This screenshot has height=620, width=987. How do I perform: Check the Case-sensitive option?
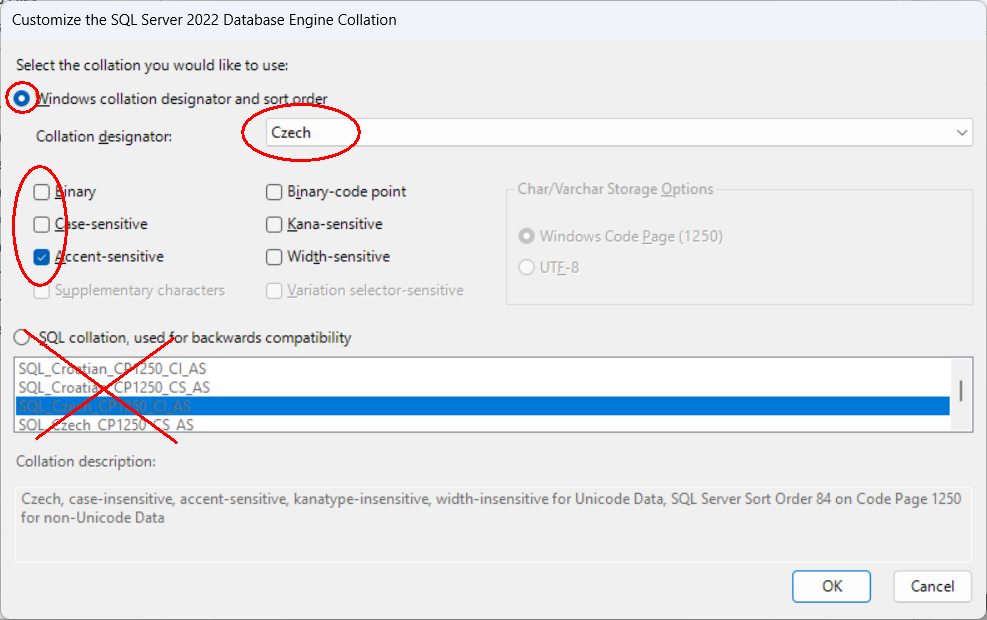coord(42,224)
